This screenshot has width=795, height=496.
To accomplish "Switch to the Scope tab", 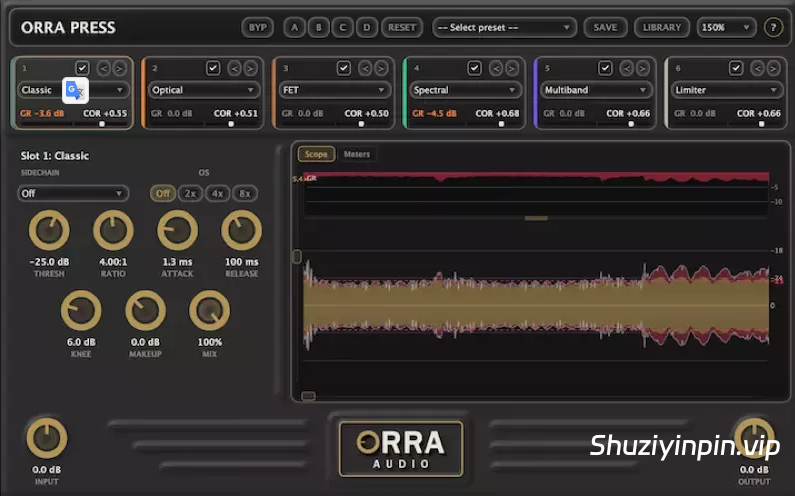I will pyautogui.click(x=316, y=154).
